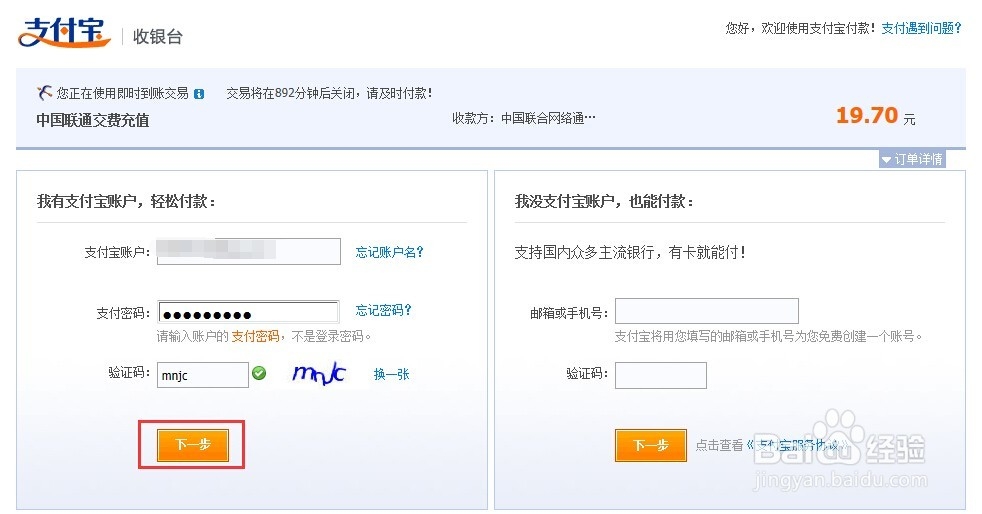Click the orange 支付密码 hint link

coord(255,336)
